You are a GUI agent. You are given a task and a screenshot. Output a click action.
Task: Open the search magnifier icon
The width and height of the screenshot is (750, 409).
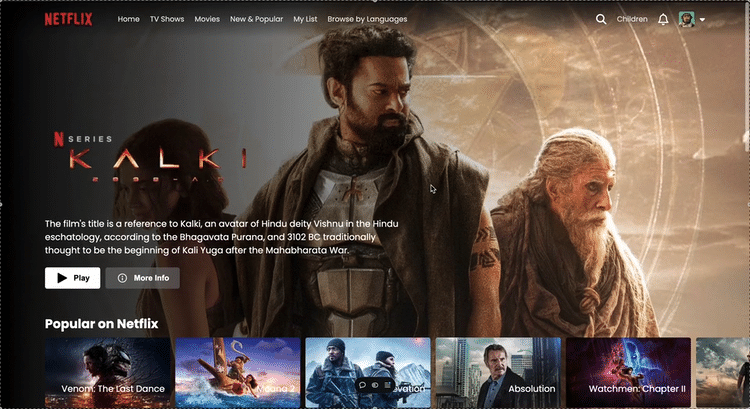601,19
